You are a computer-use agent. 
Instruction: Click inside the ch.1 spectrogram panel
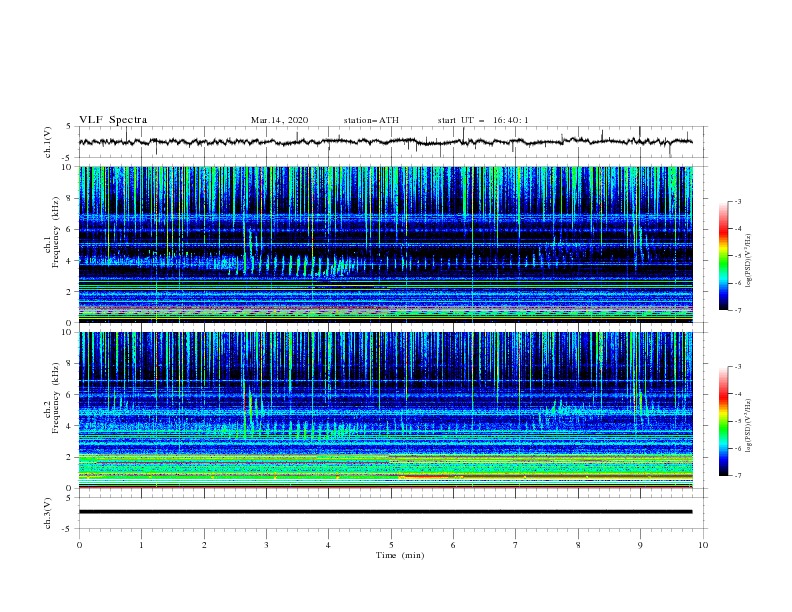(x=386, y=244)
